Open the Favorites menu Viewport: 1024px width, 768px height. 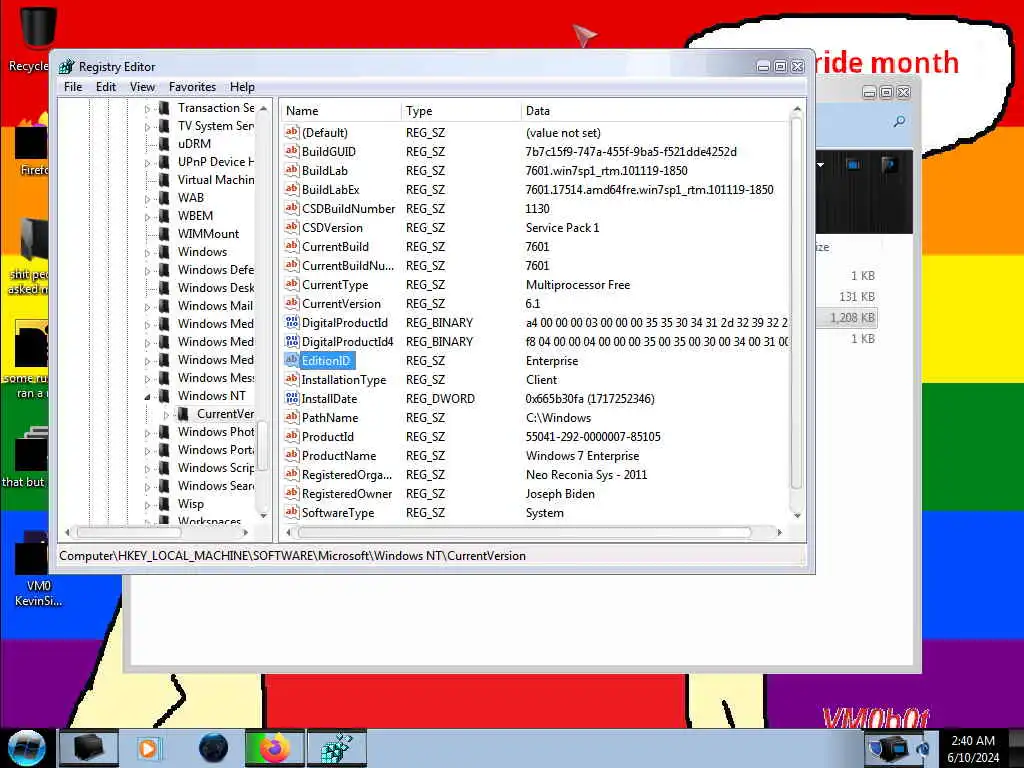click(192, 87)
